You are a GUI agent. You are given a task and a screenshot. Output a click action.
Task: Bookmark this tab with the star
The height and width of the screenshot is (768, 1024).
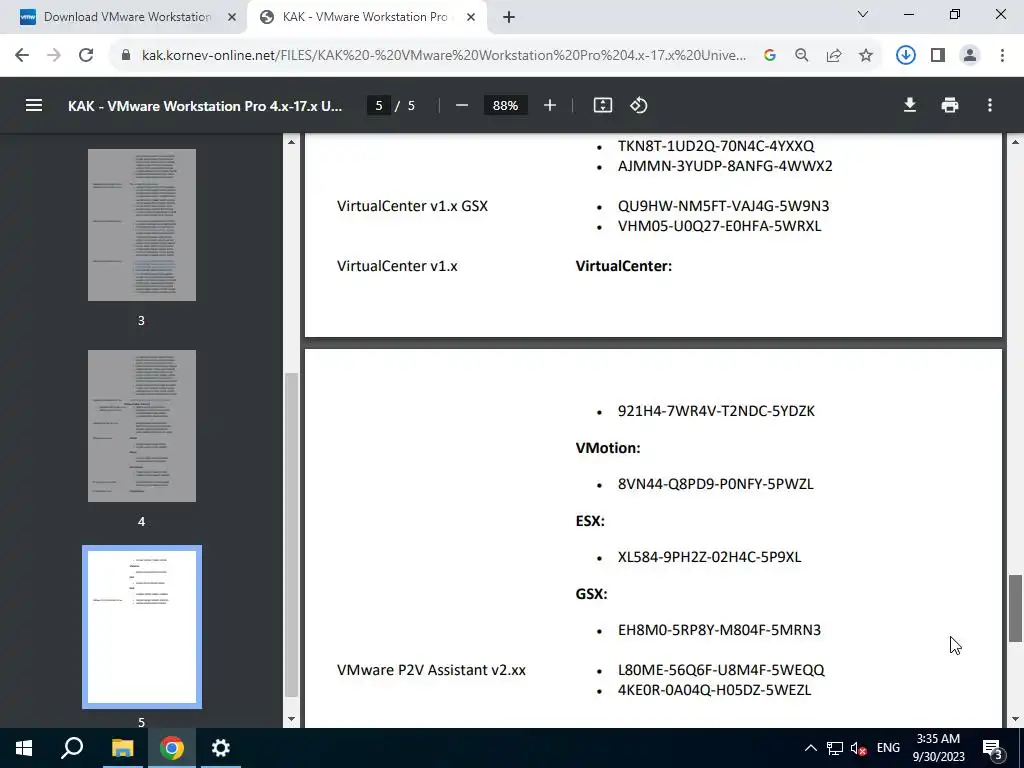point(866,55)
